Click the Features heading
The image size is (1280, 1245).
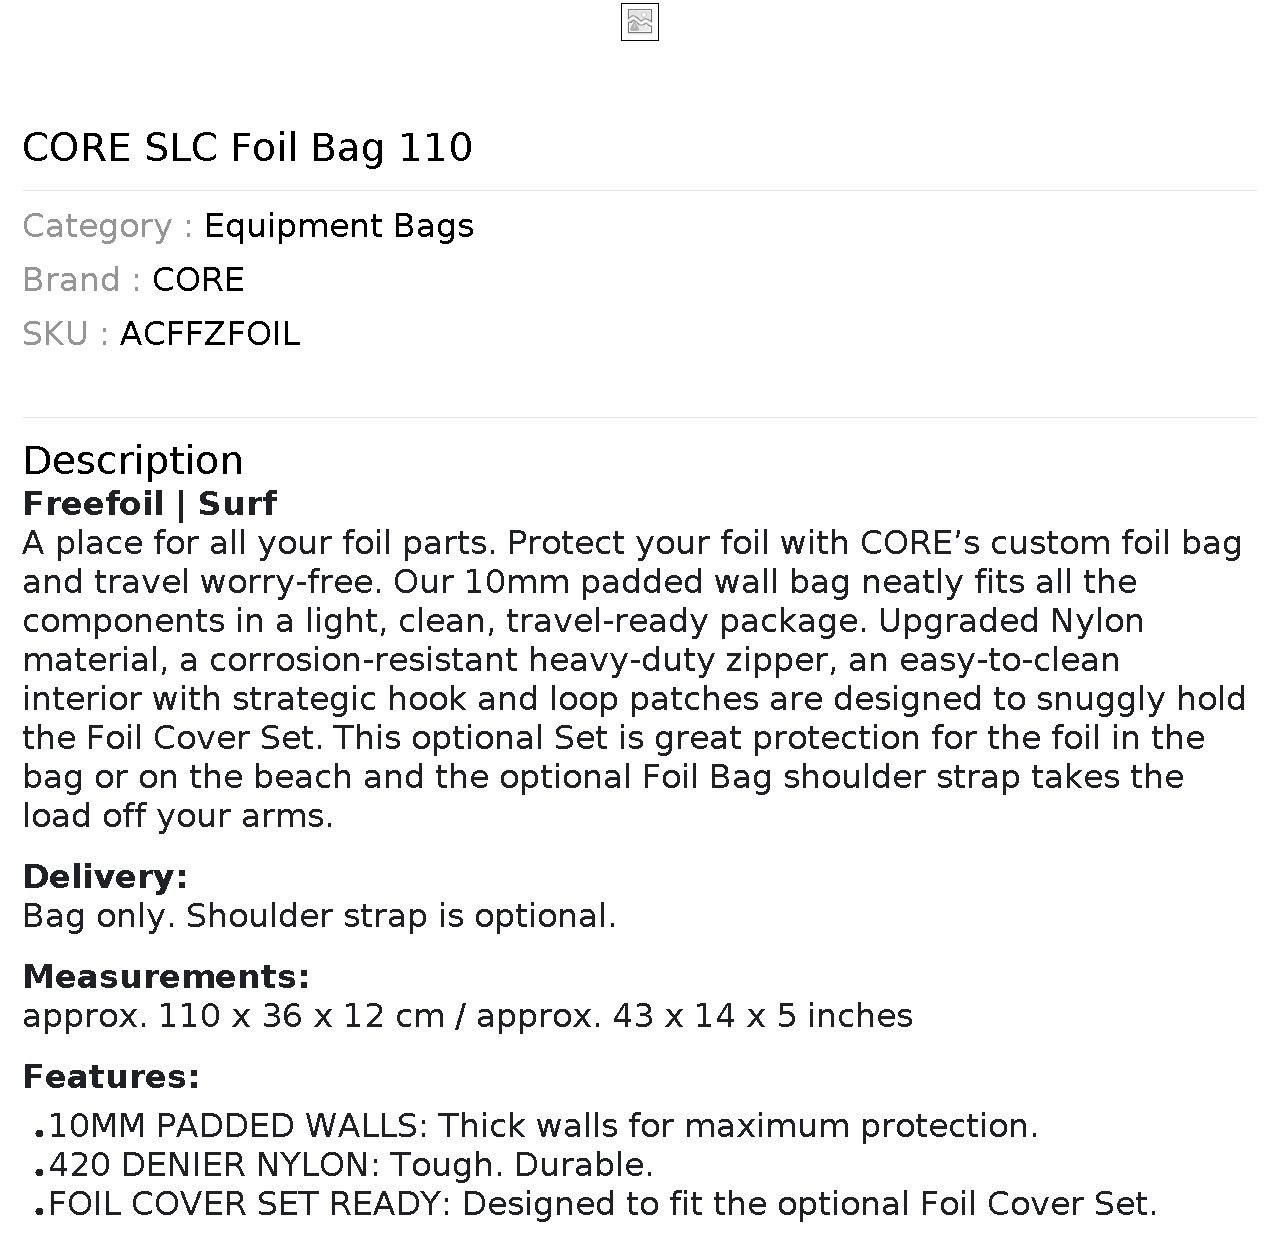(111, 1077)
